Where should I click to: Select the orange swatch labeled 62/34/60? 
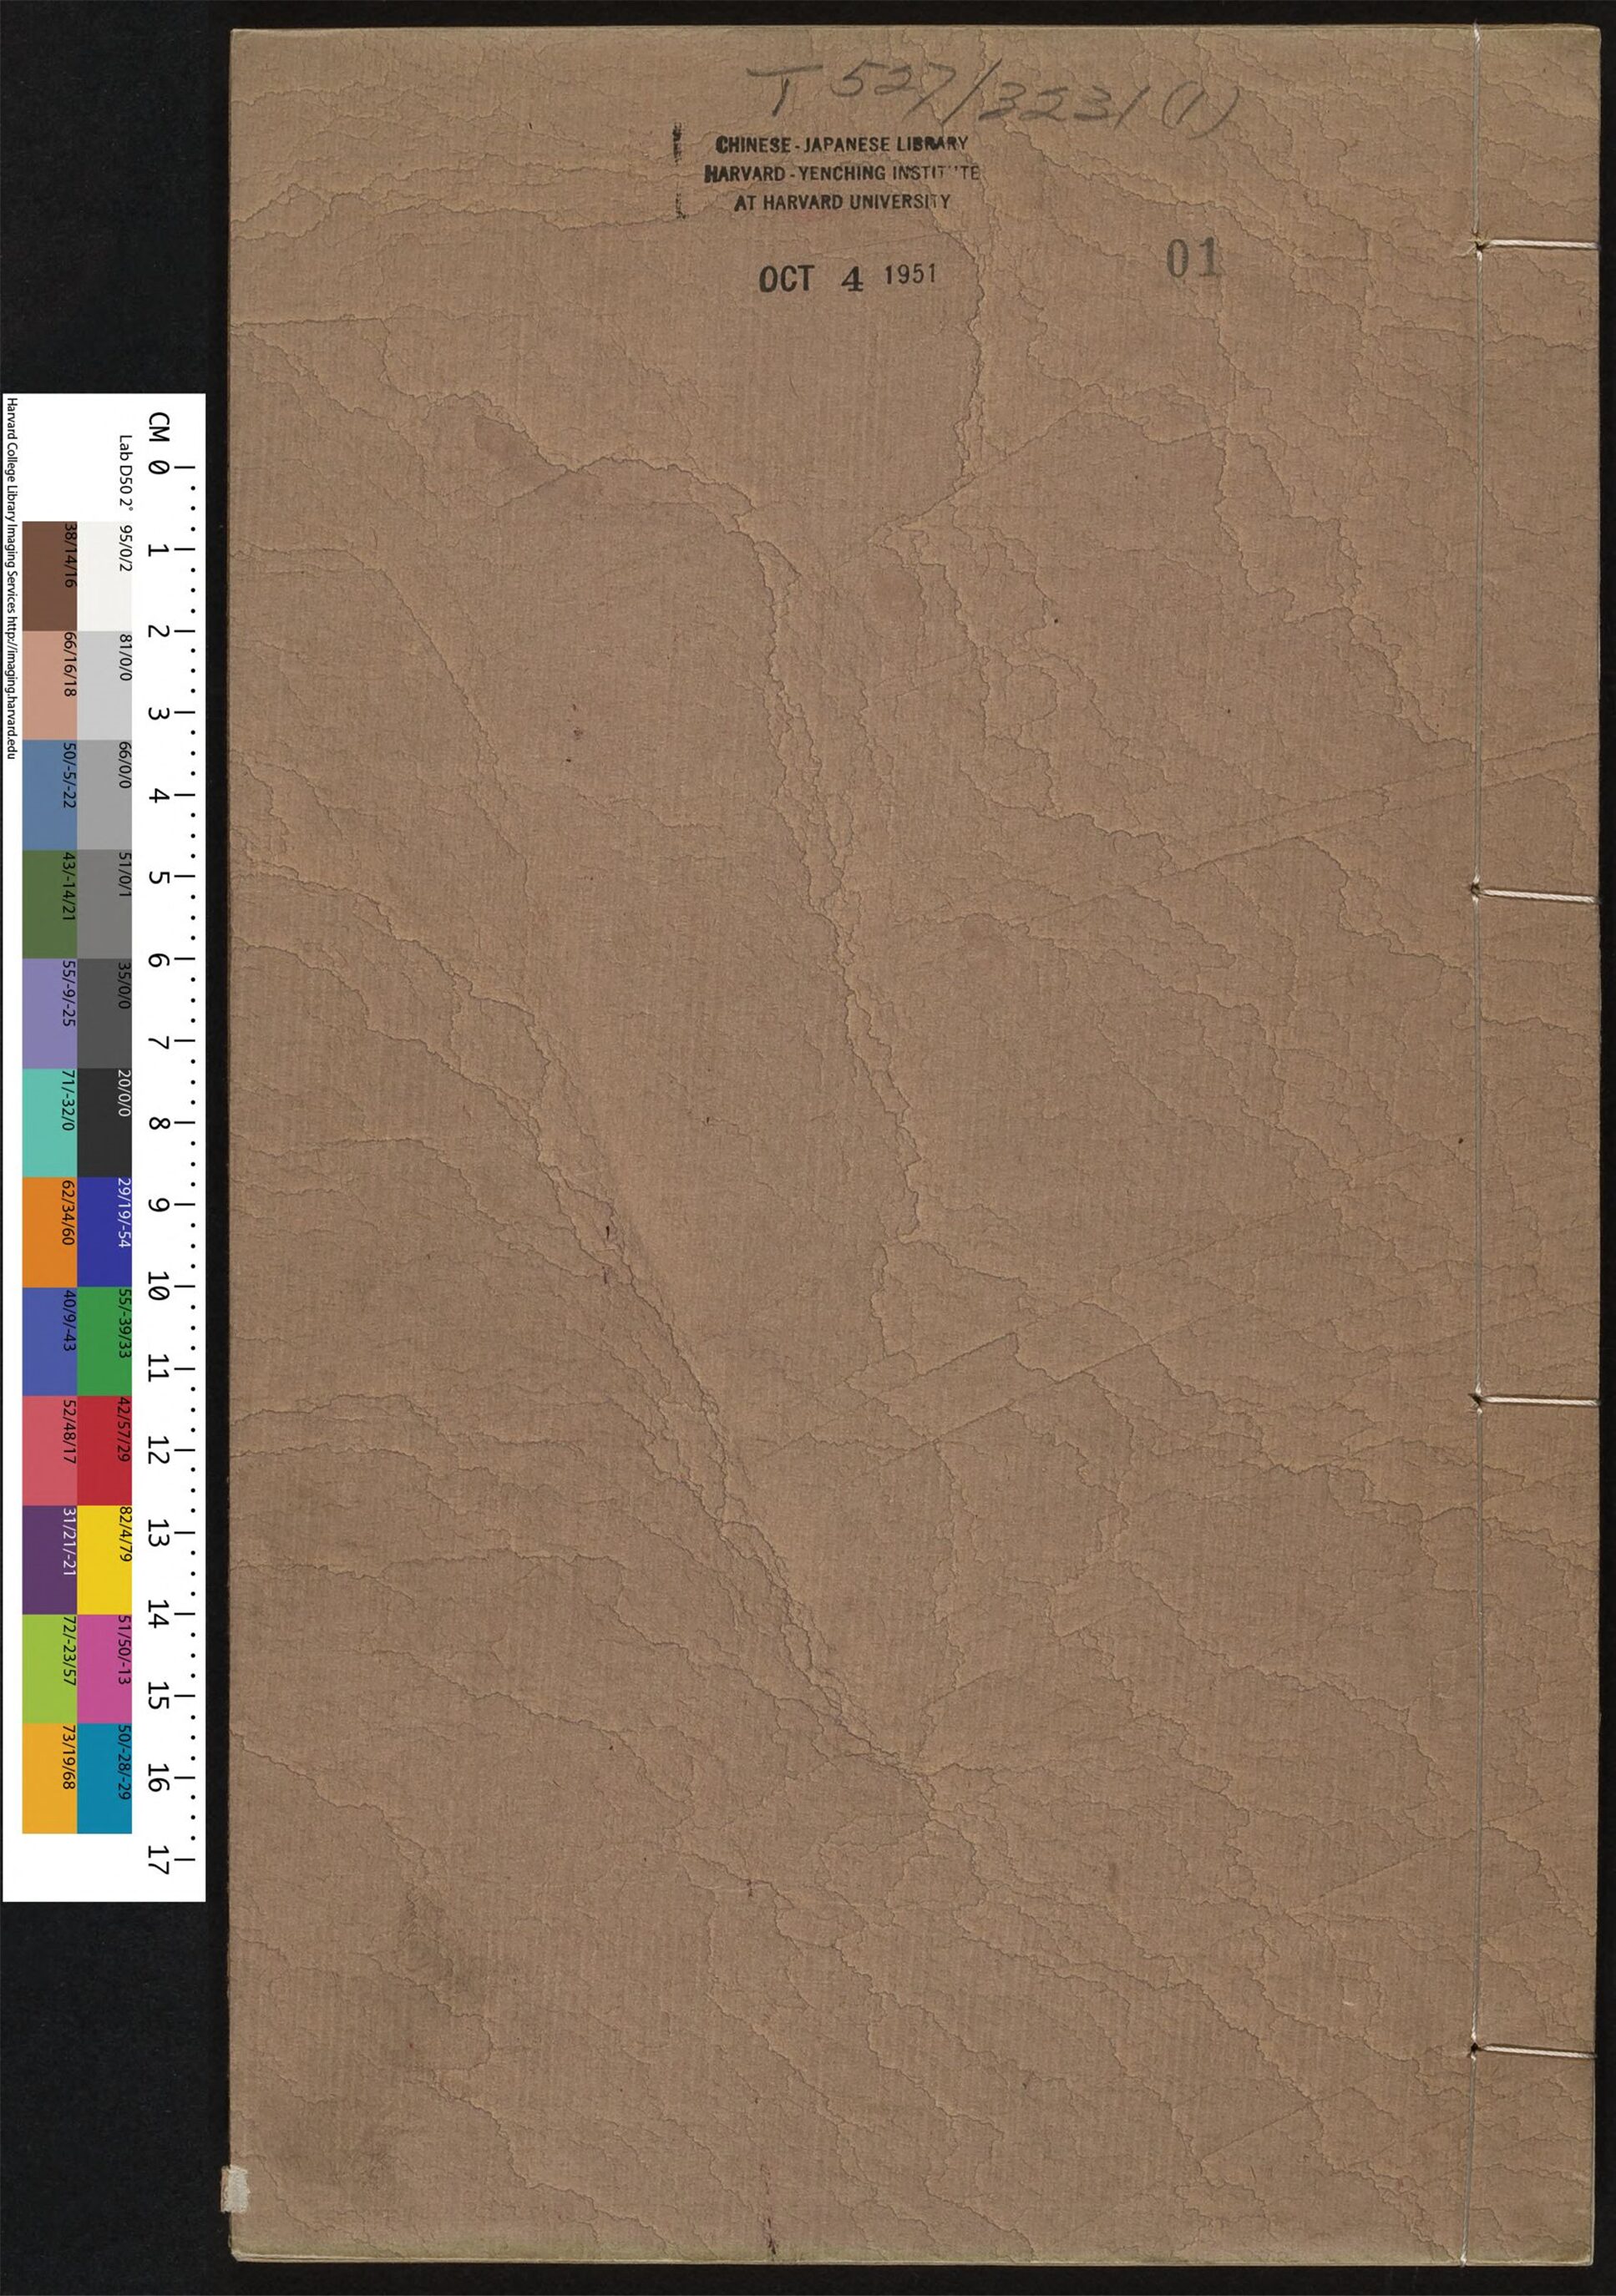click(50, 1233)
